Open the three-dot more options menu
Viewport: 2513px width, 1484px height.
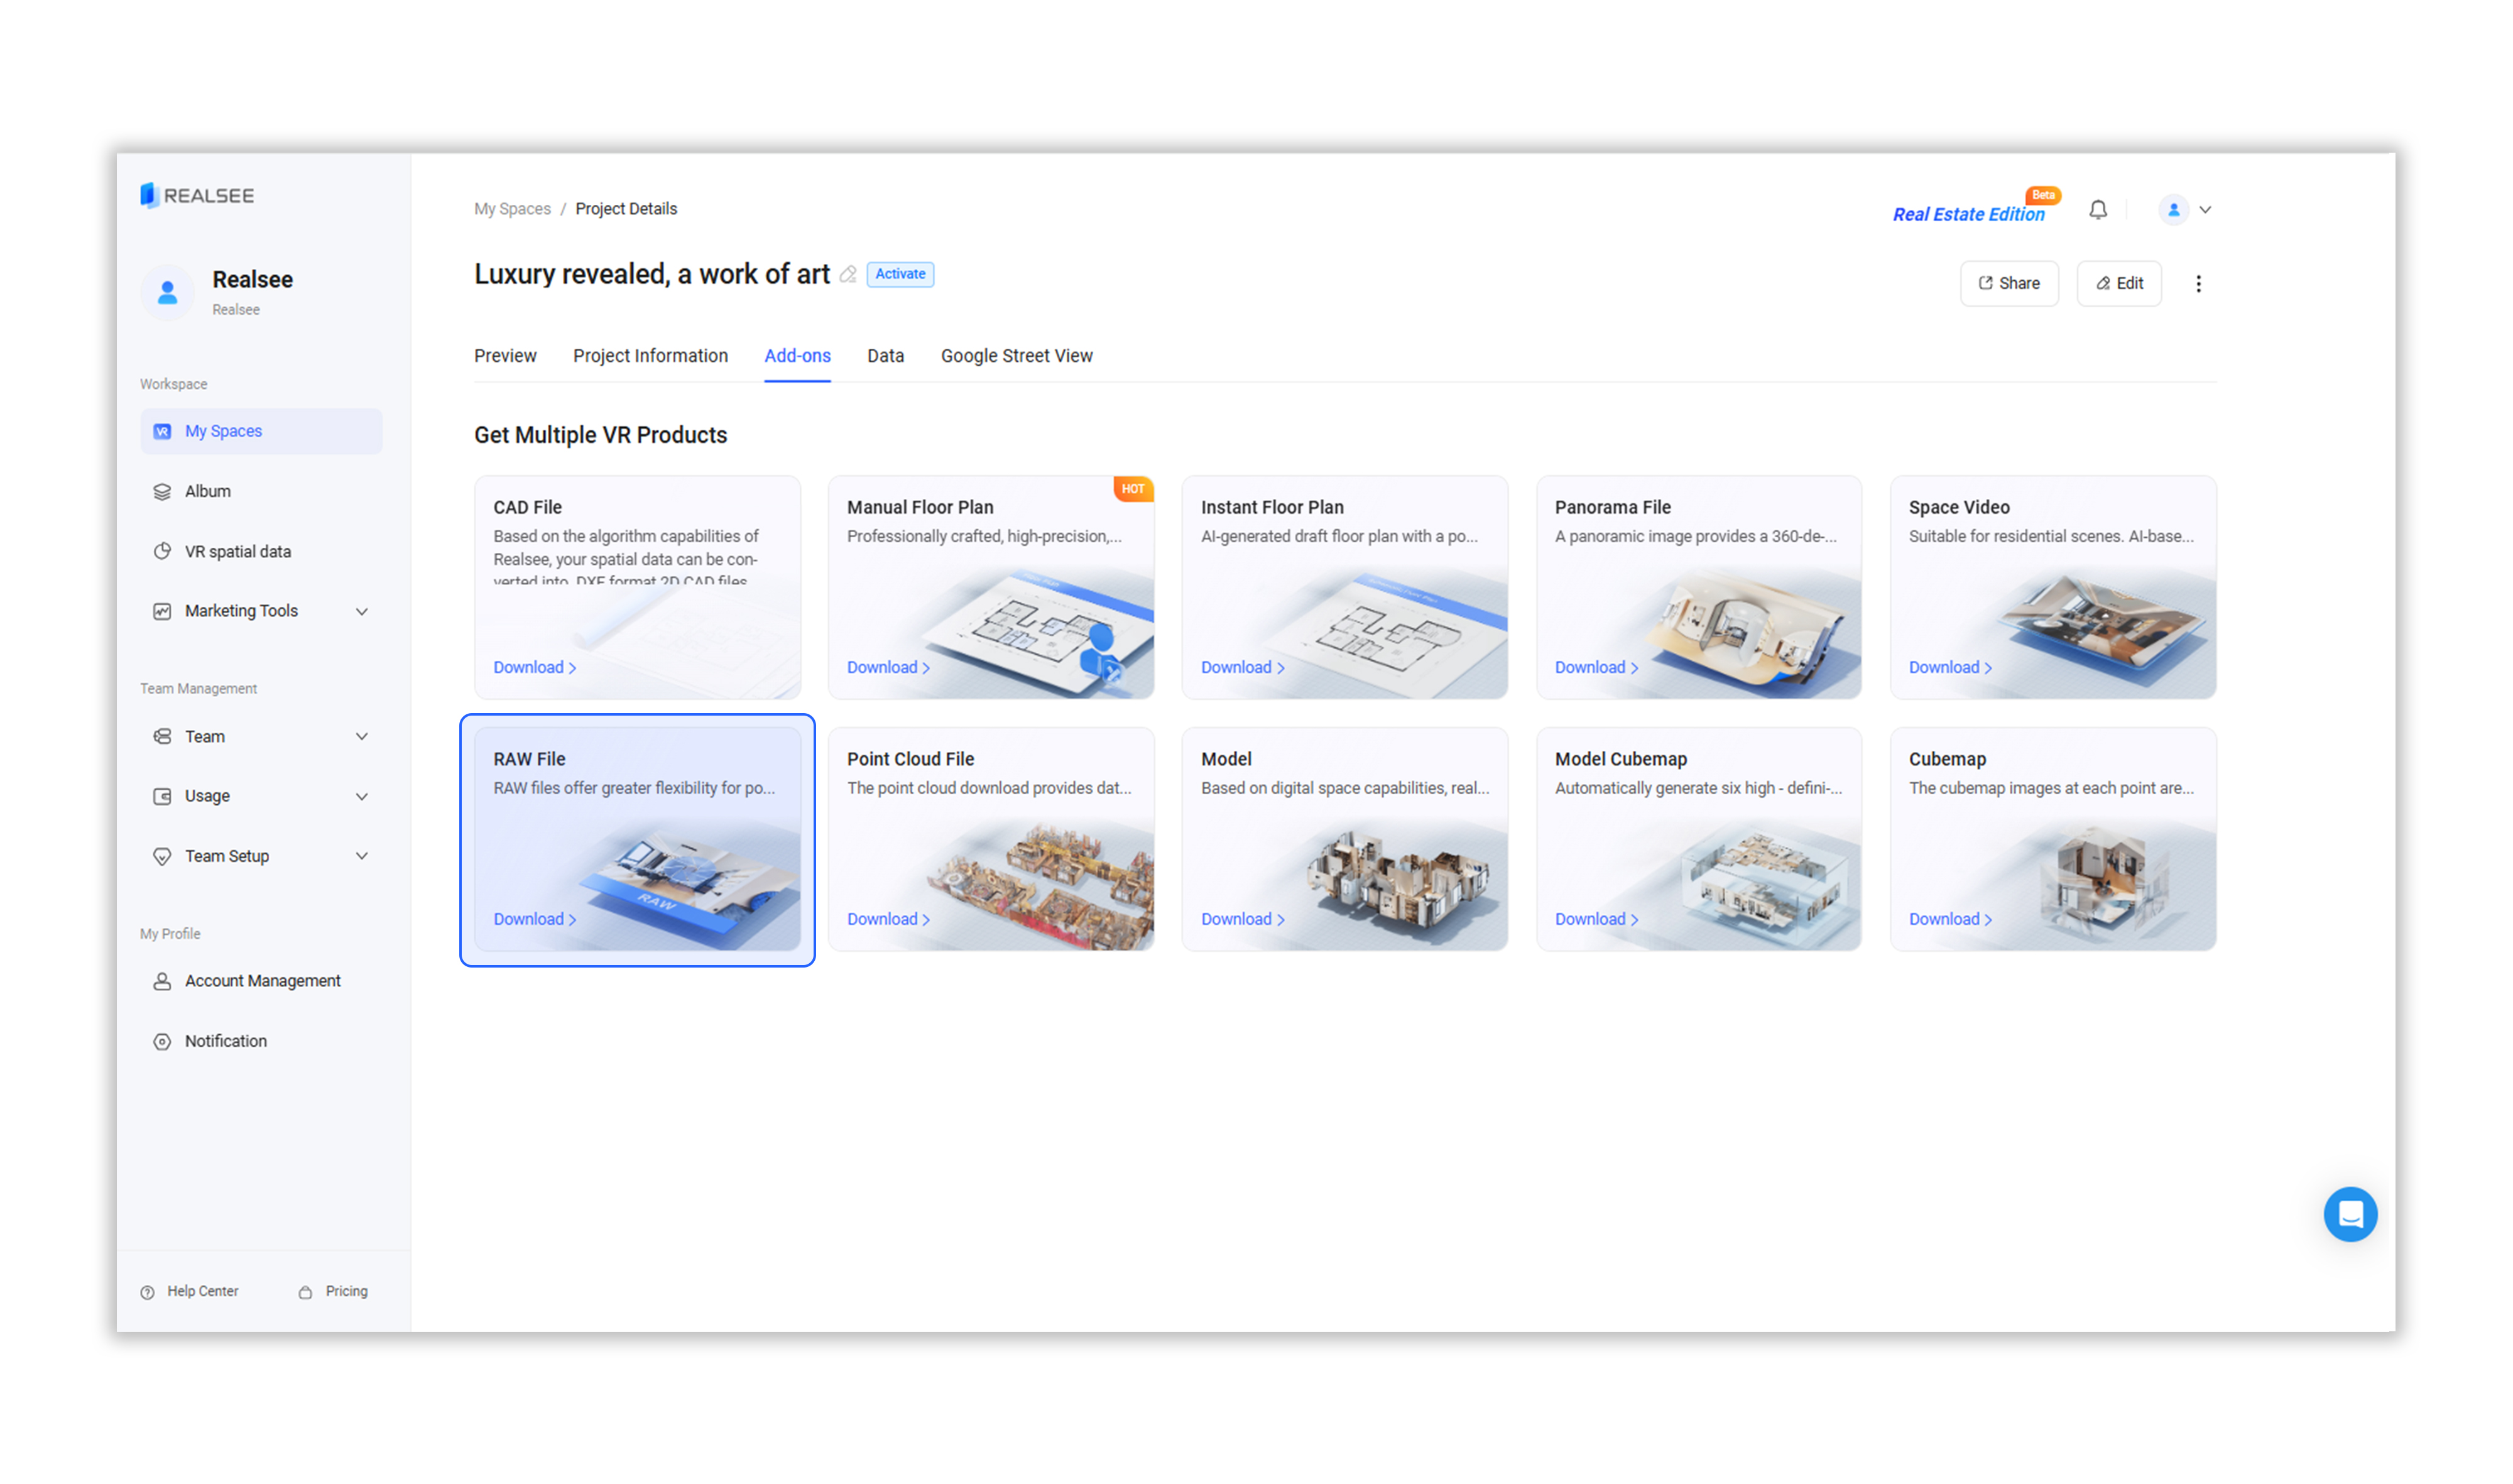pos(2197,284)
